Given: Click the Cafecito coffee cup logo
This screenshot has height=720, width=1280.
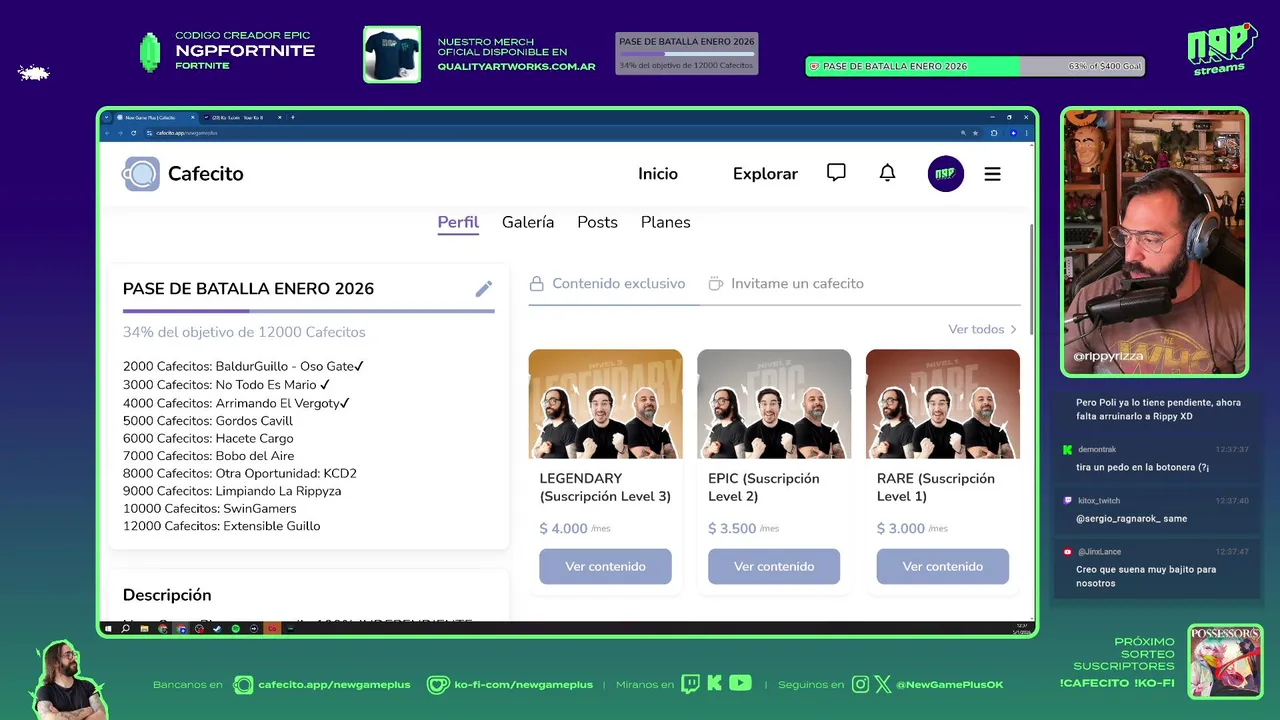Looking at the screenshot, I should coord(141,174).
